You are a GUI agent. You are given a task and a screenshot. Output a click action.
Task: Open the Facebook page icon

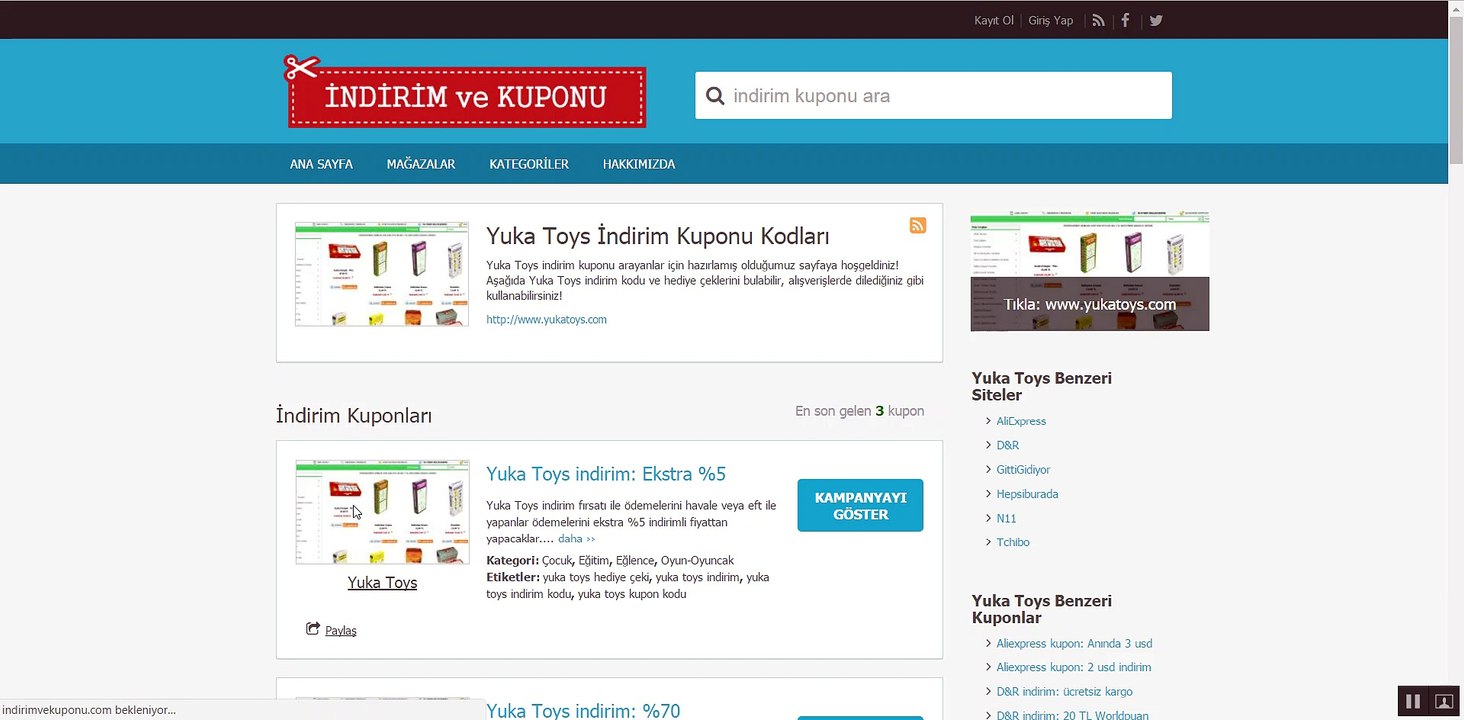(1125, 20)
